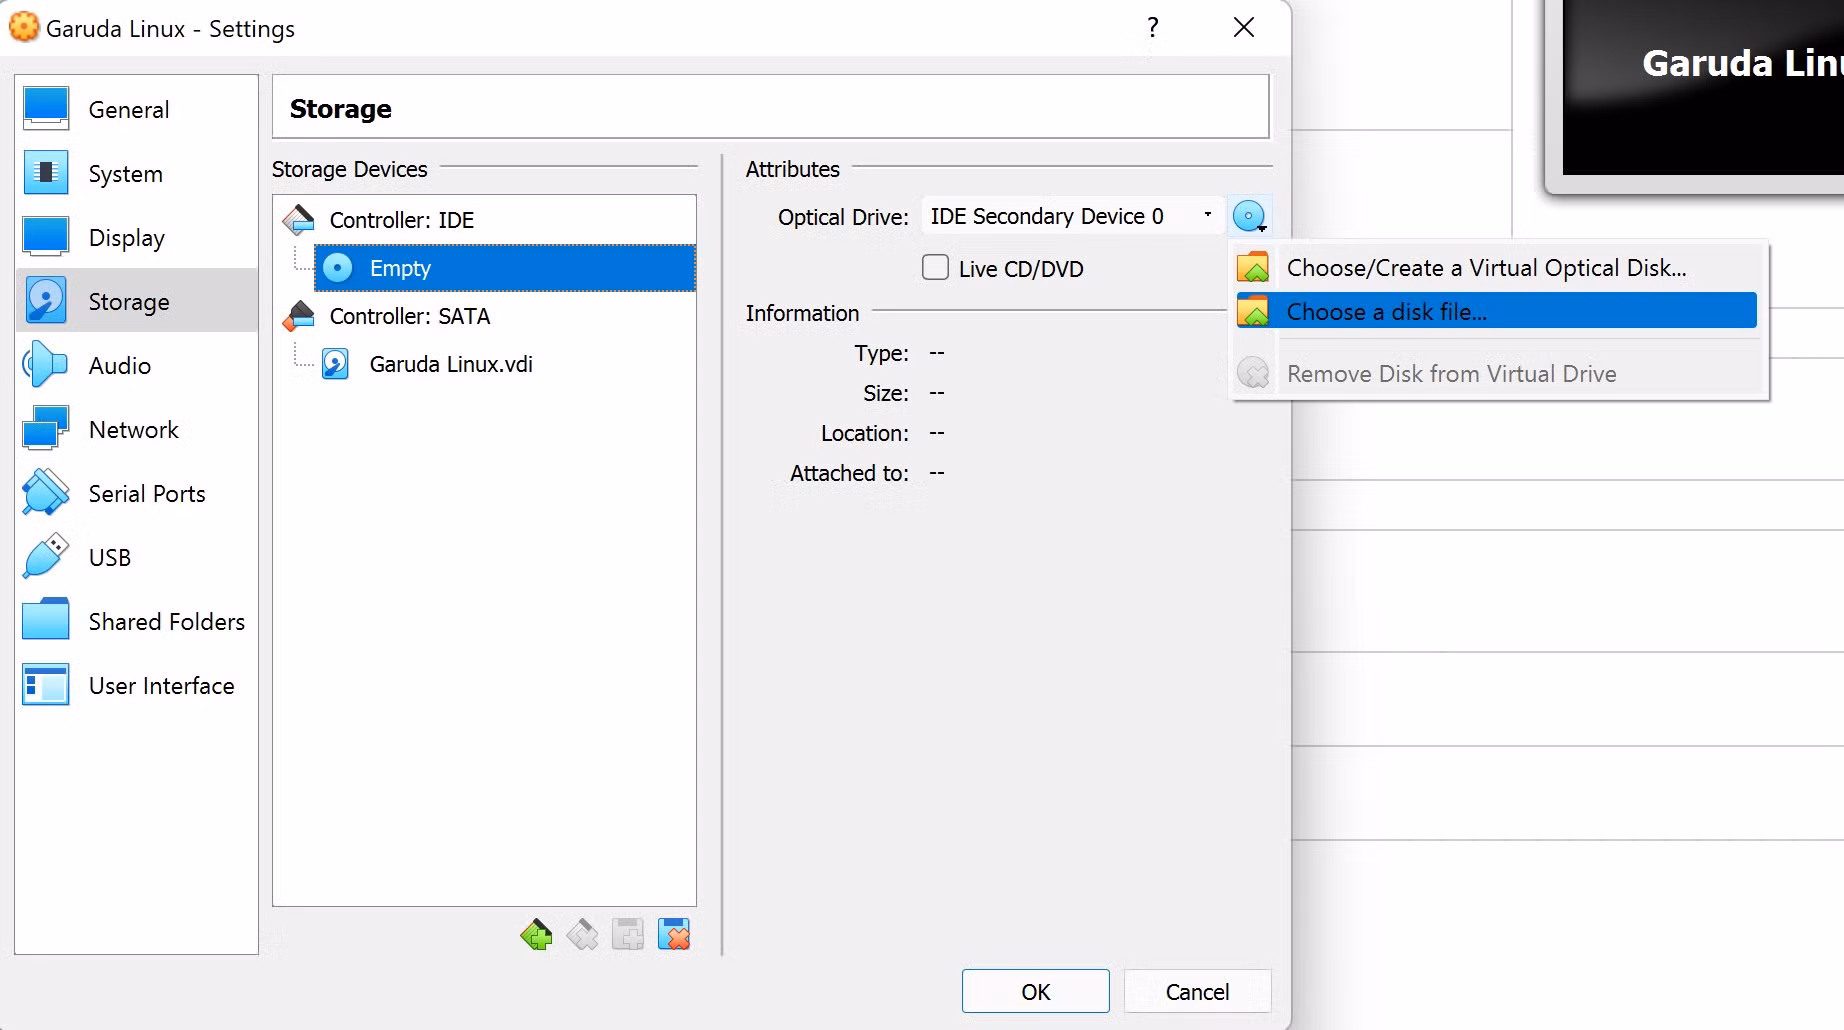1844x1030 pixels.
Task: Enable the Live CD/DVD checkbox
Action: click(x=935, y=268)
